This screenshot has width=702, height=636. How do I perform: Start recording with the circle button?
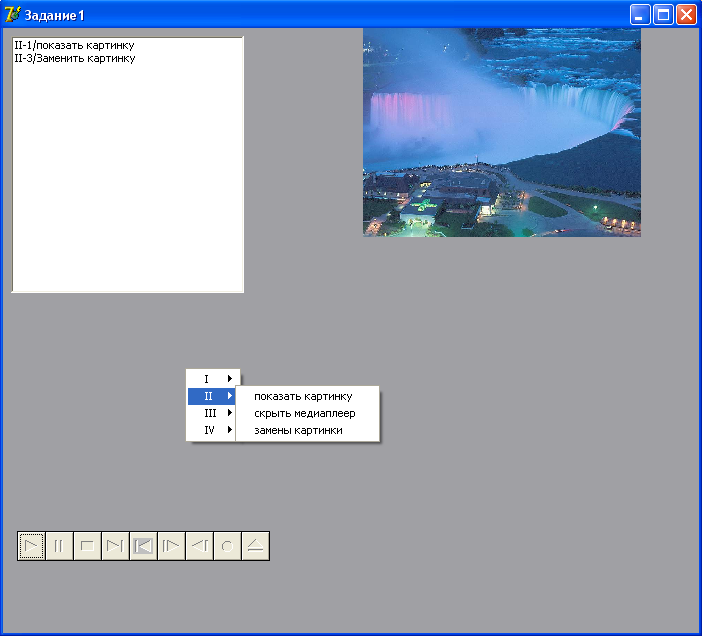click(227, 546)
